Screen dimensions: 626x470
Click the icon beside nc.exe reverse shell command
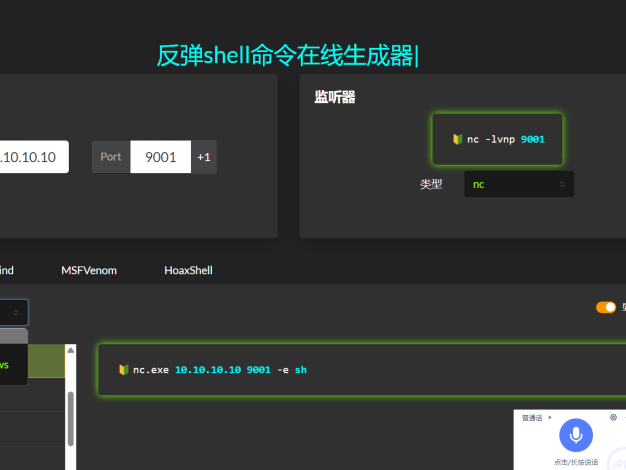[124, 370]
